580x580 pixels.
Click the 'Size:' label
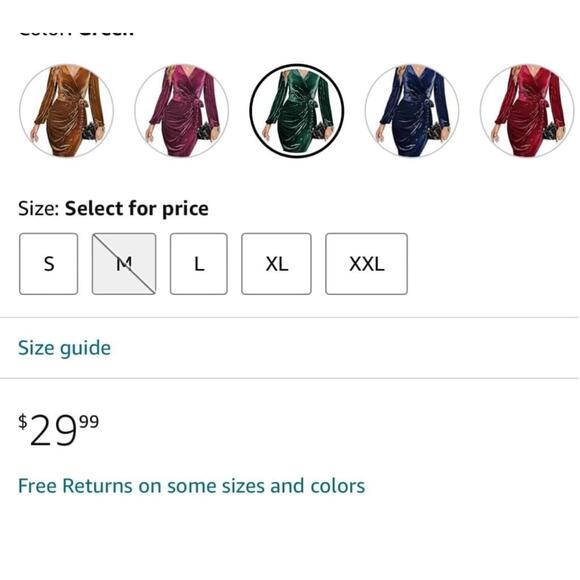[39, 209]
